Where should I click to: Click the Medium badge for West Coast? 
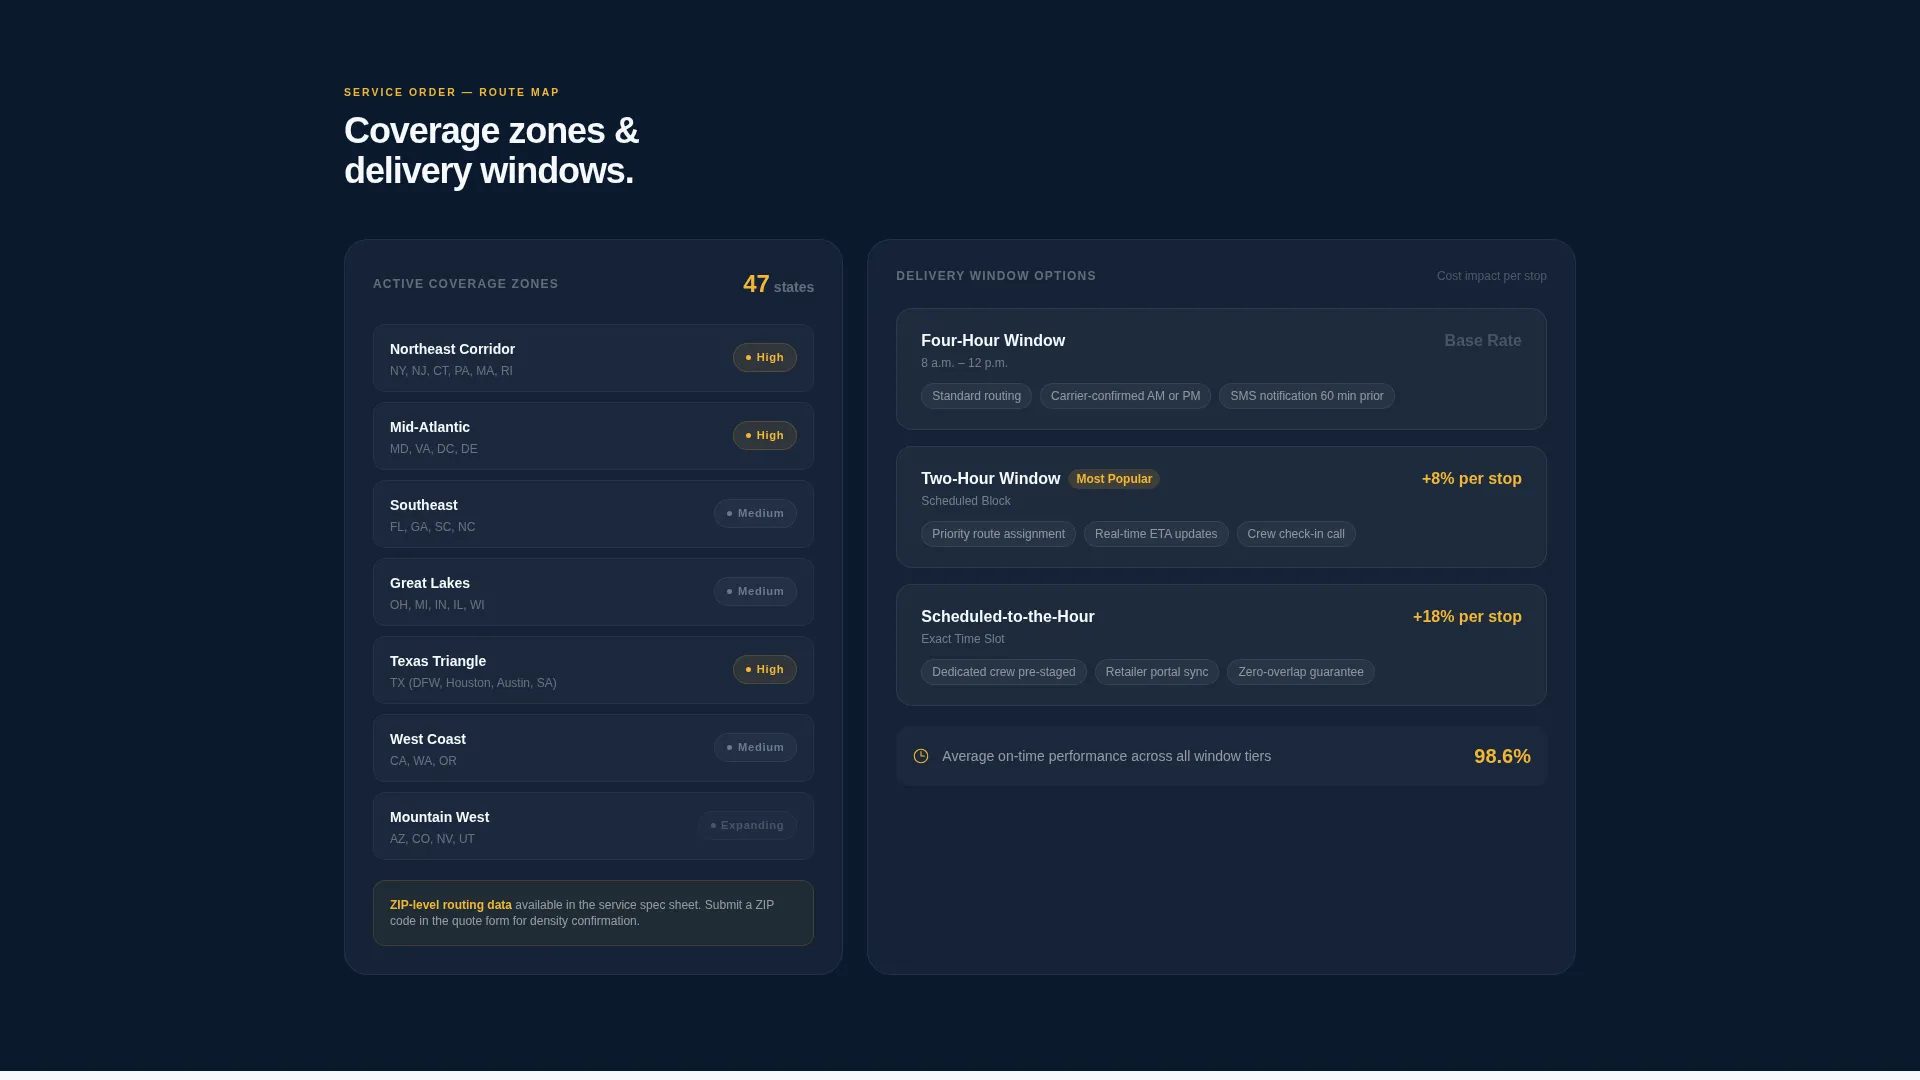click(755, 748)
